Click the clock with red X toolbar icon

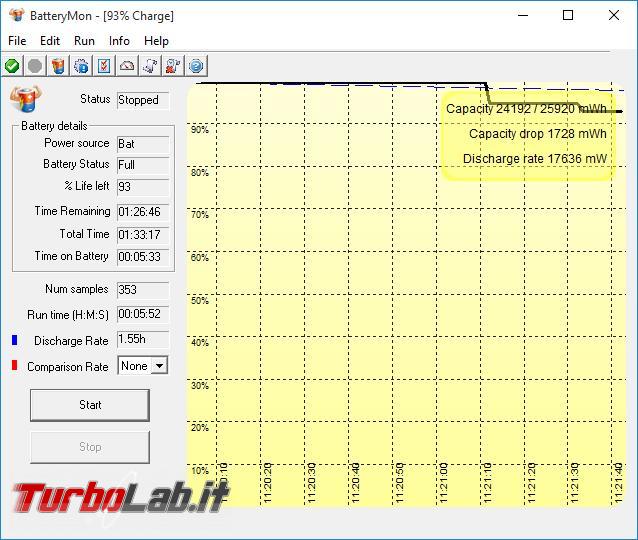173,66
